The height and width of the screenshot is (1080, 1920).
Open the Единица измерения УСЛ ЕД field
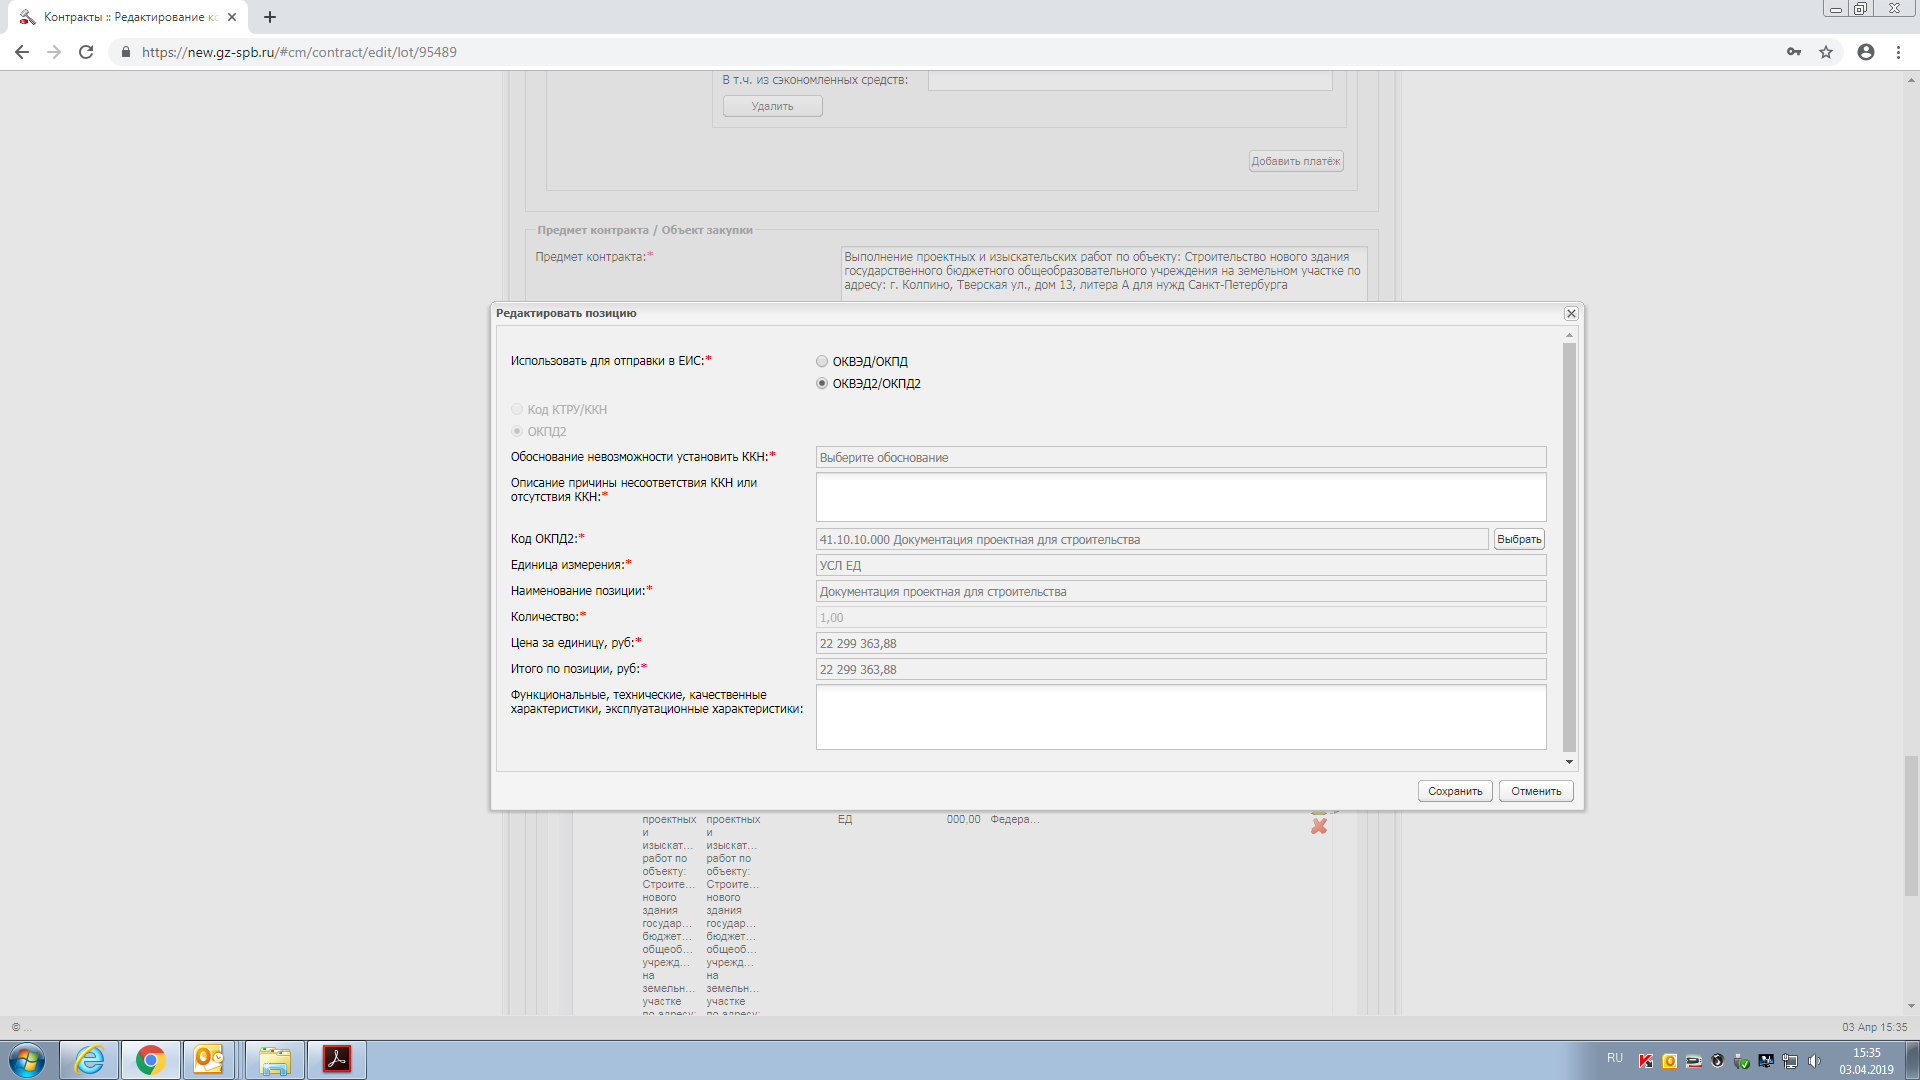tap(1180, 566)
